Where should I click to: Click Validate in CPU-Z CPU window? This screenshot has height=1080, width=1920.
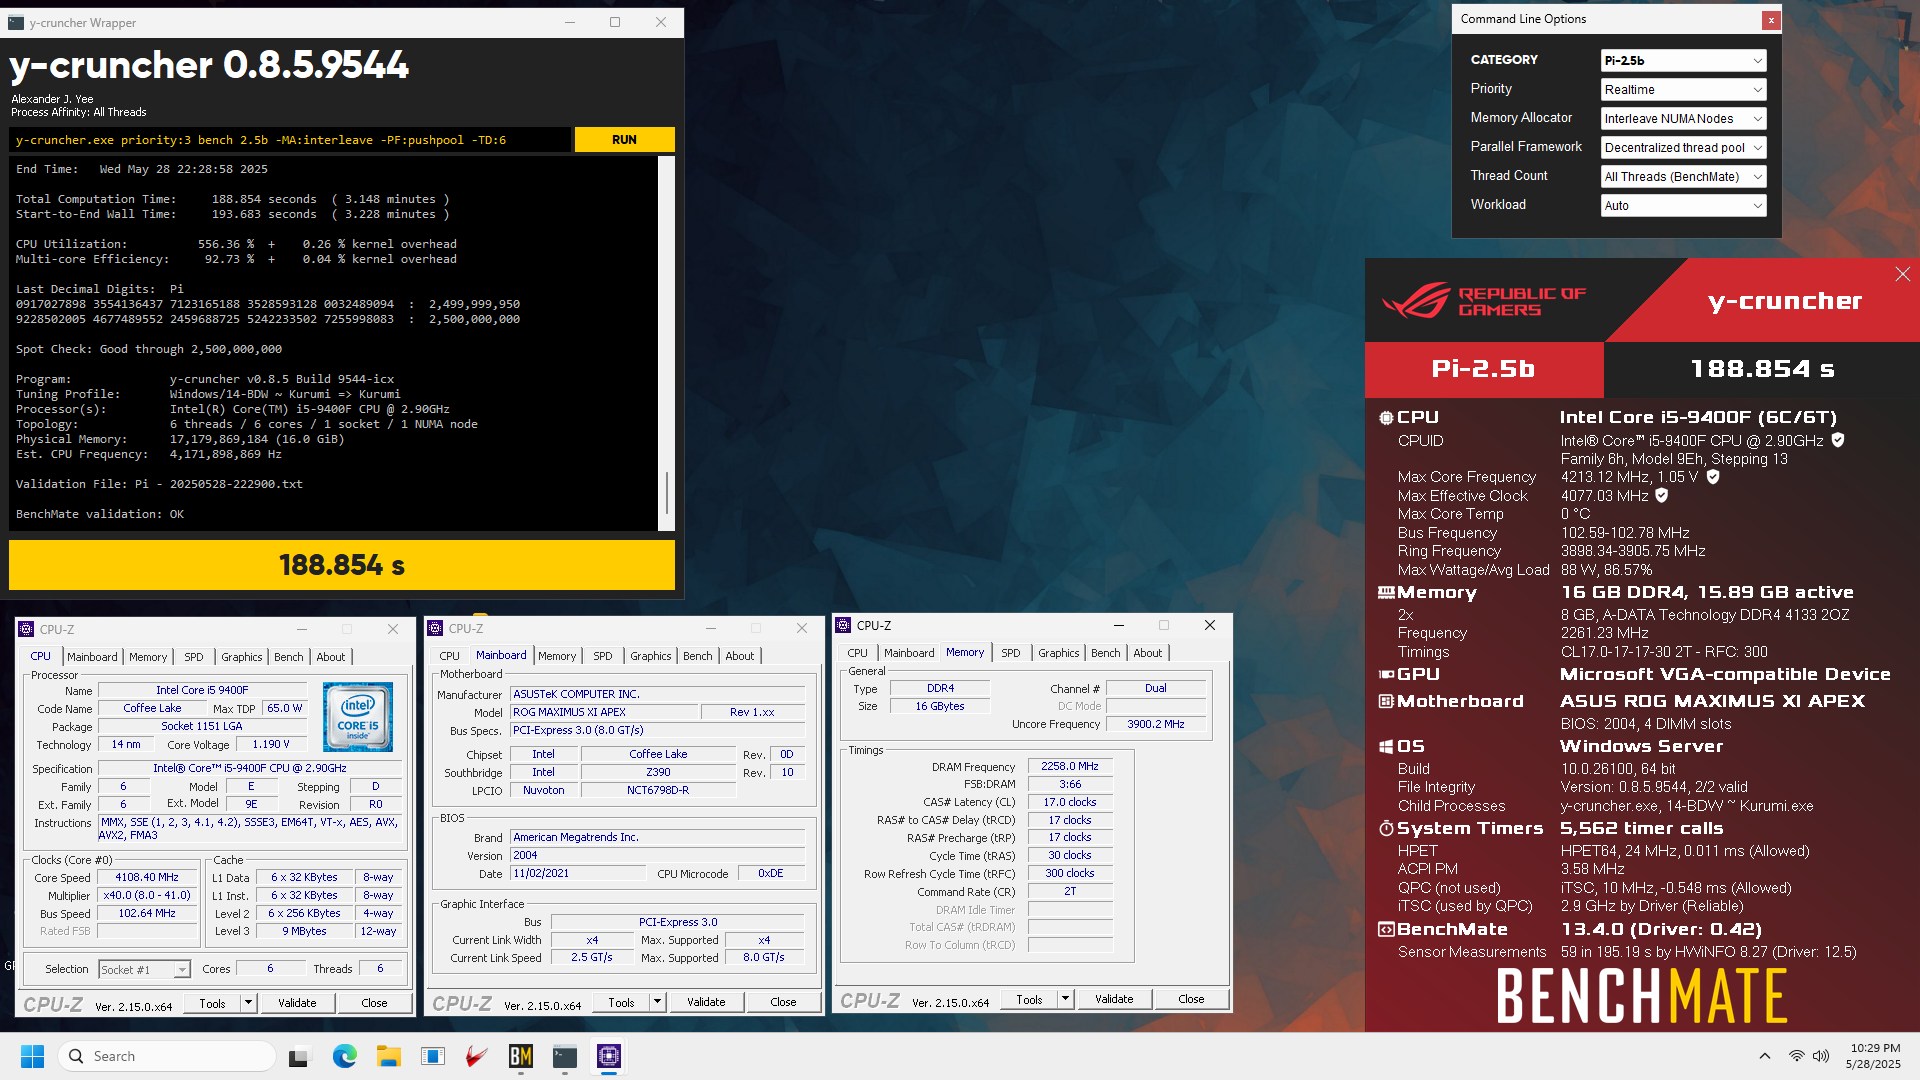(x=297, y=1003)
